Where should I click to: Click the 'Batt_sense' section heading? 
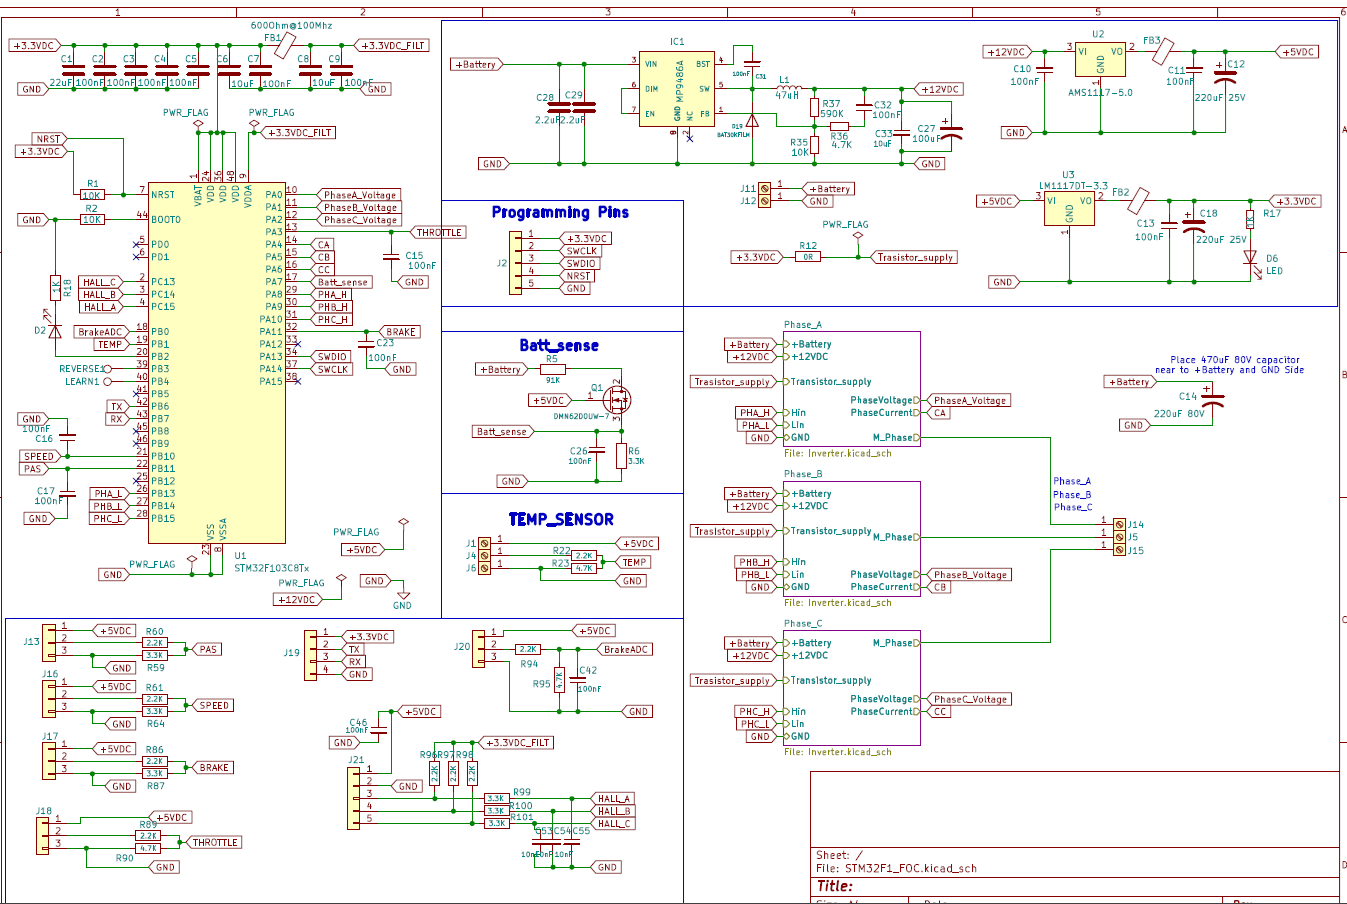[x=559, y=345]
